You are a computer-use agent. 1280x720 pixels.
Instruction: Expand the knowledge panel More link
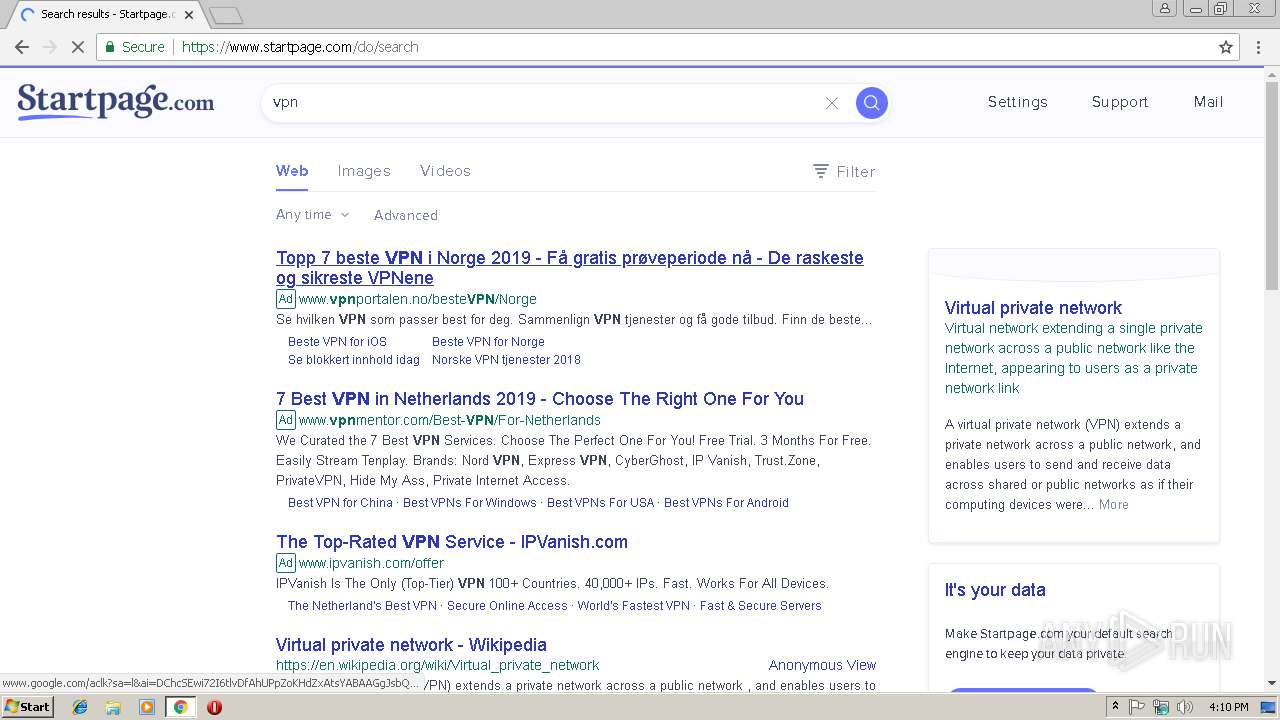click(1113, 505)
